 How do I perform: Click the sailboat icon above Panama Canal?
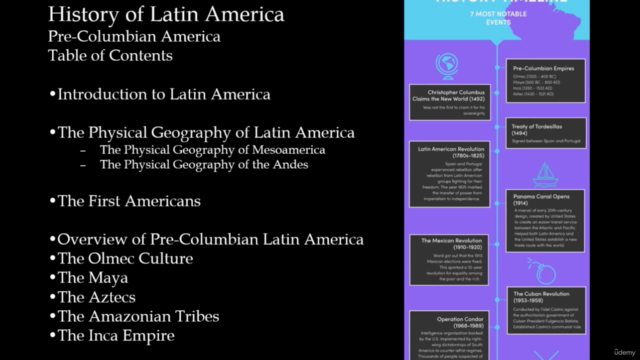pyautogui.click(x=546, y=175)
